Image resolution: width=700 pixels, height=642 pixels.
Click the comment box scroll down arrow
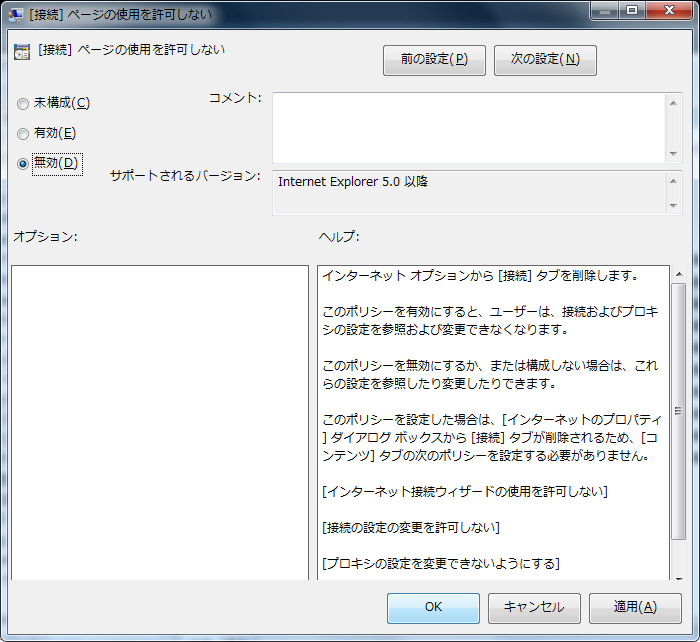click(x=673, y=154)
